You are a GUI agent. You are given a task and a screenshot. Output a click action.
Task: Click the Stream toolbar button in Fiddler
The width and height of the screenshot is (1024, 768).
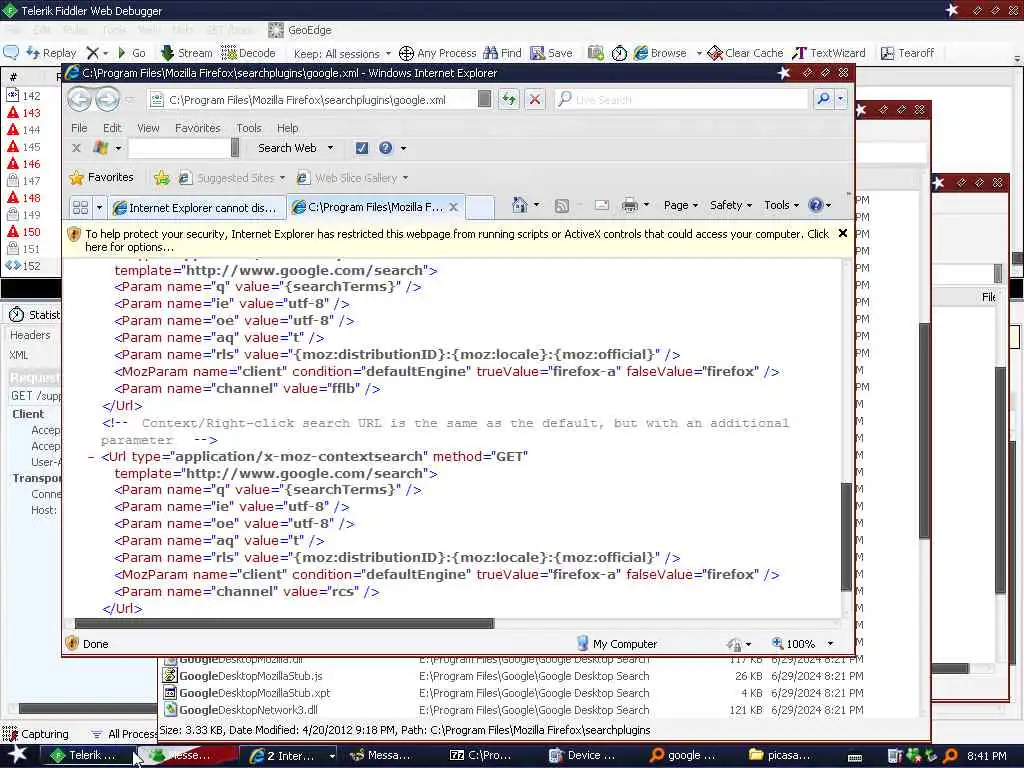coord(187,53)
